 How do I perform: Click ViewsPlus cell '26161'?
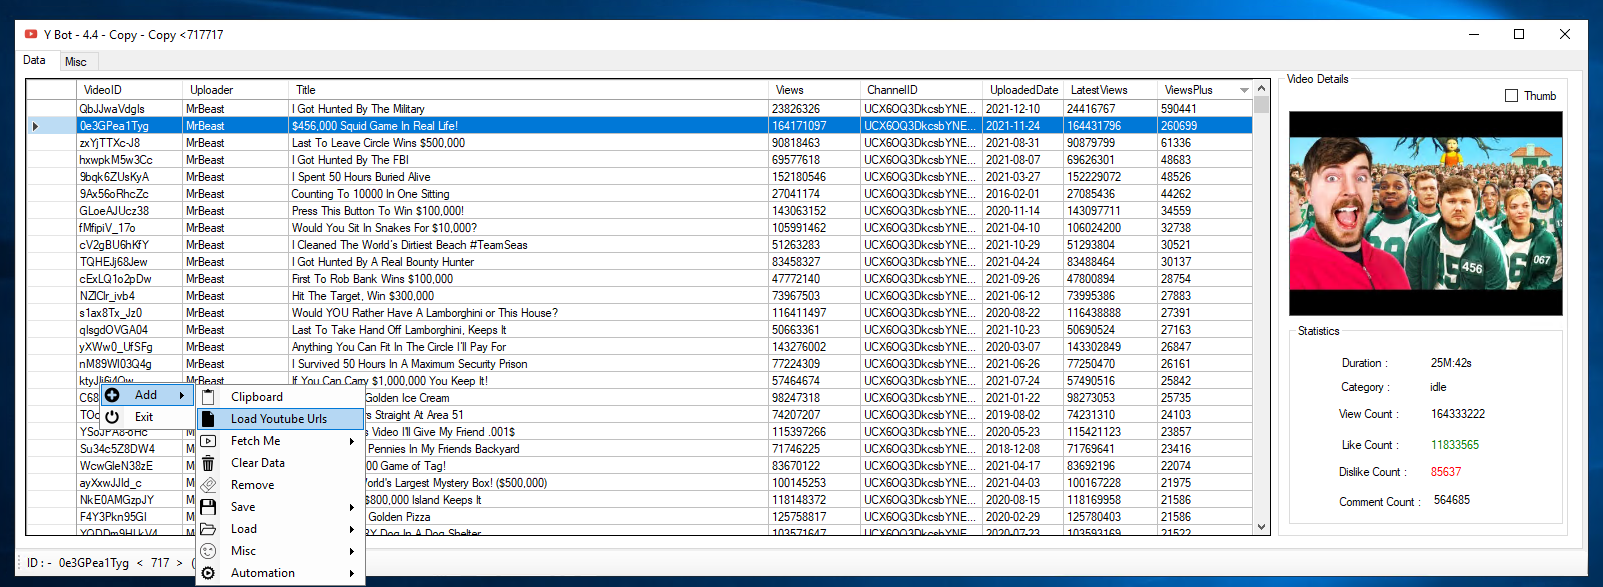pos(1204,364)
